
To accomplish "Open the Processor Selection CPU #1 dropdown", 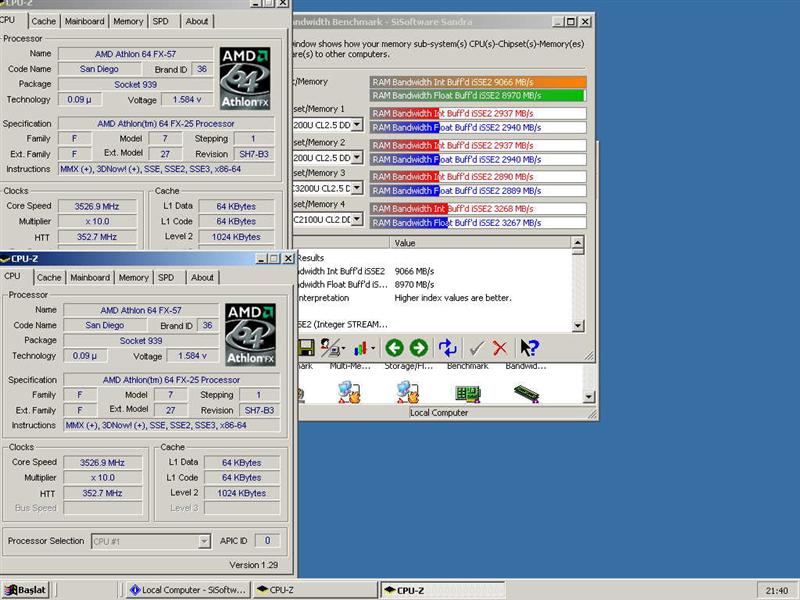I will [151, 541].
